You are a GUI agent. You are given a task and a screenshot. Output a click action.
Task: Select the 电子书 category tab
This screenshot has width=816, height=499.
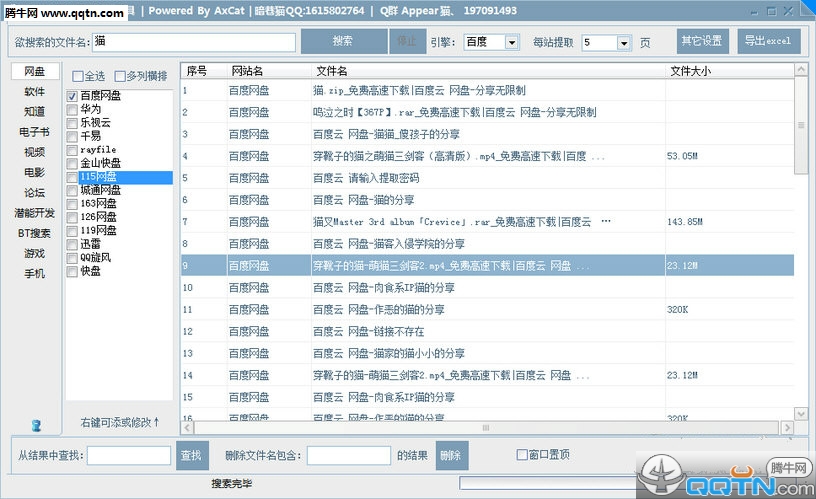click(x=35, y=132)
